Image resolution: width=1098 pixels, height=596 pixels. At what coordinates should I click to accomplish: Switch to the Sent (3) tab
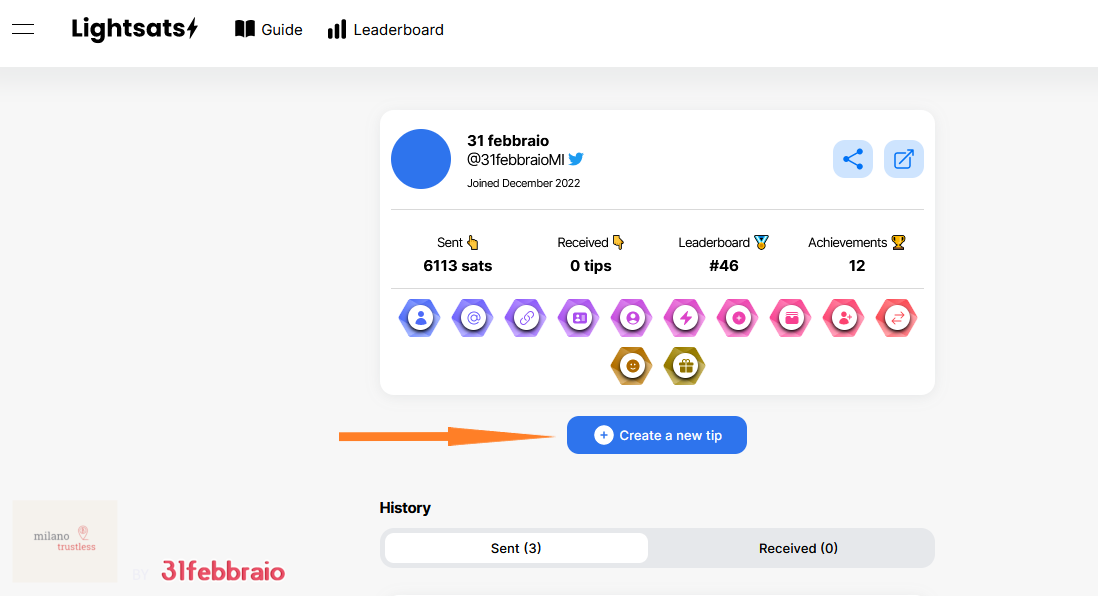tap(516, 548)
